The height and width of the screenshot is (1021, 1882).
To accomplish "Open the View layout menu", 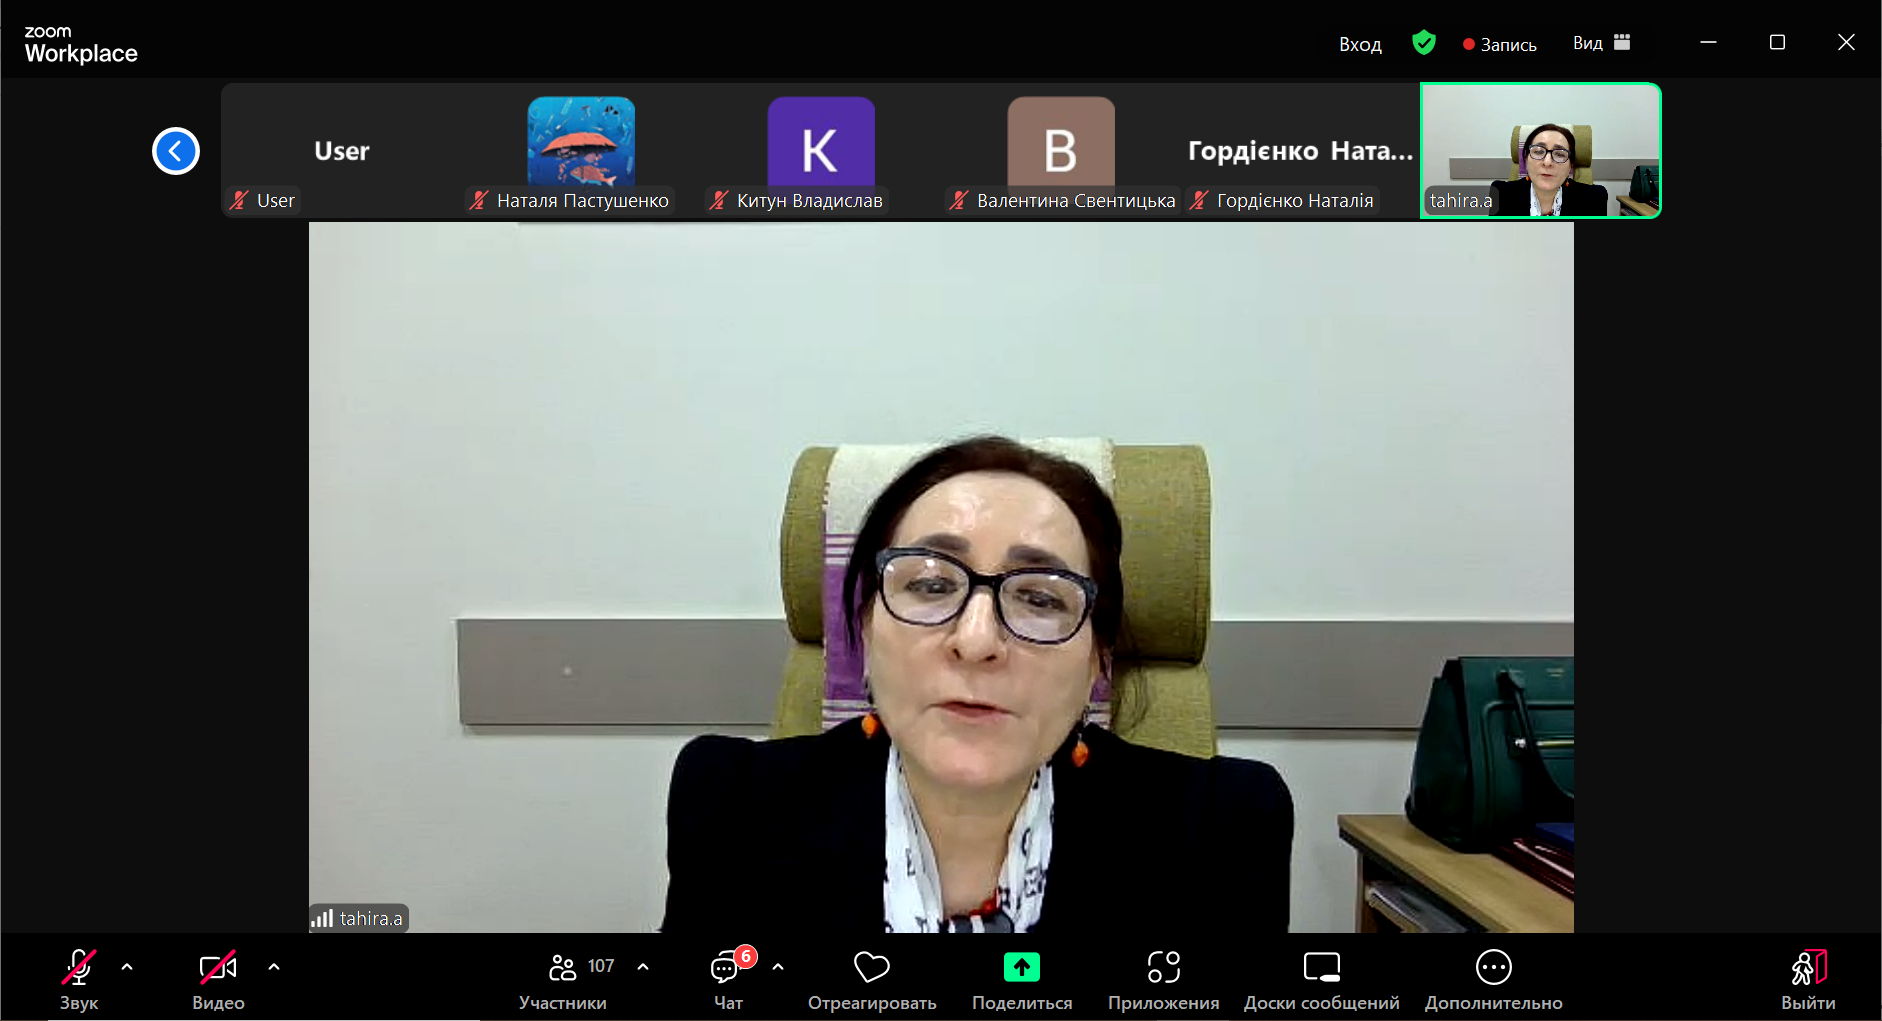I will tap(1601, 43).
